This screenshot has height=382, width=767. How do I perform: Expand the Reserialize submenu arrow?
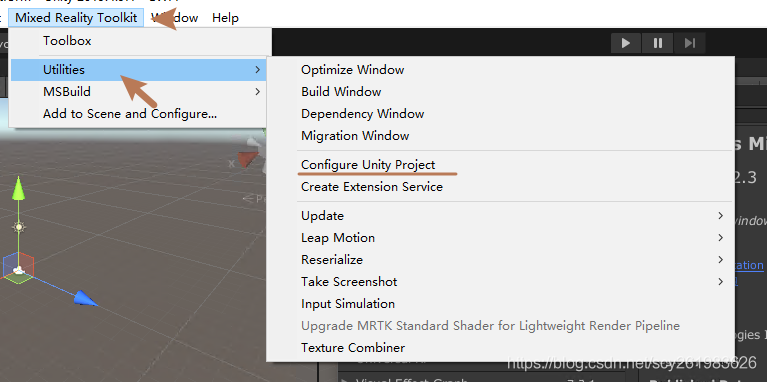(721, 259)
